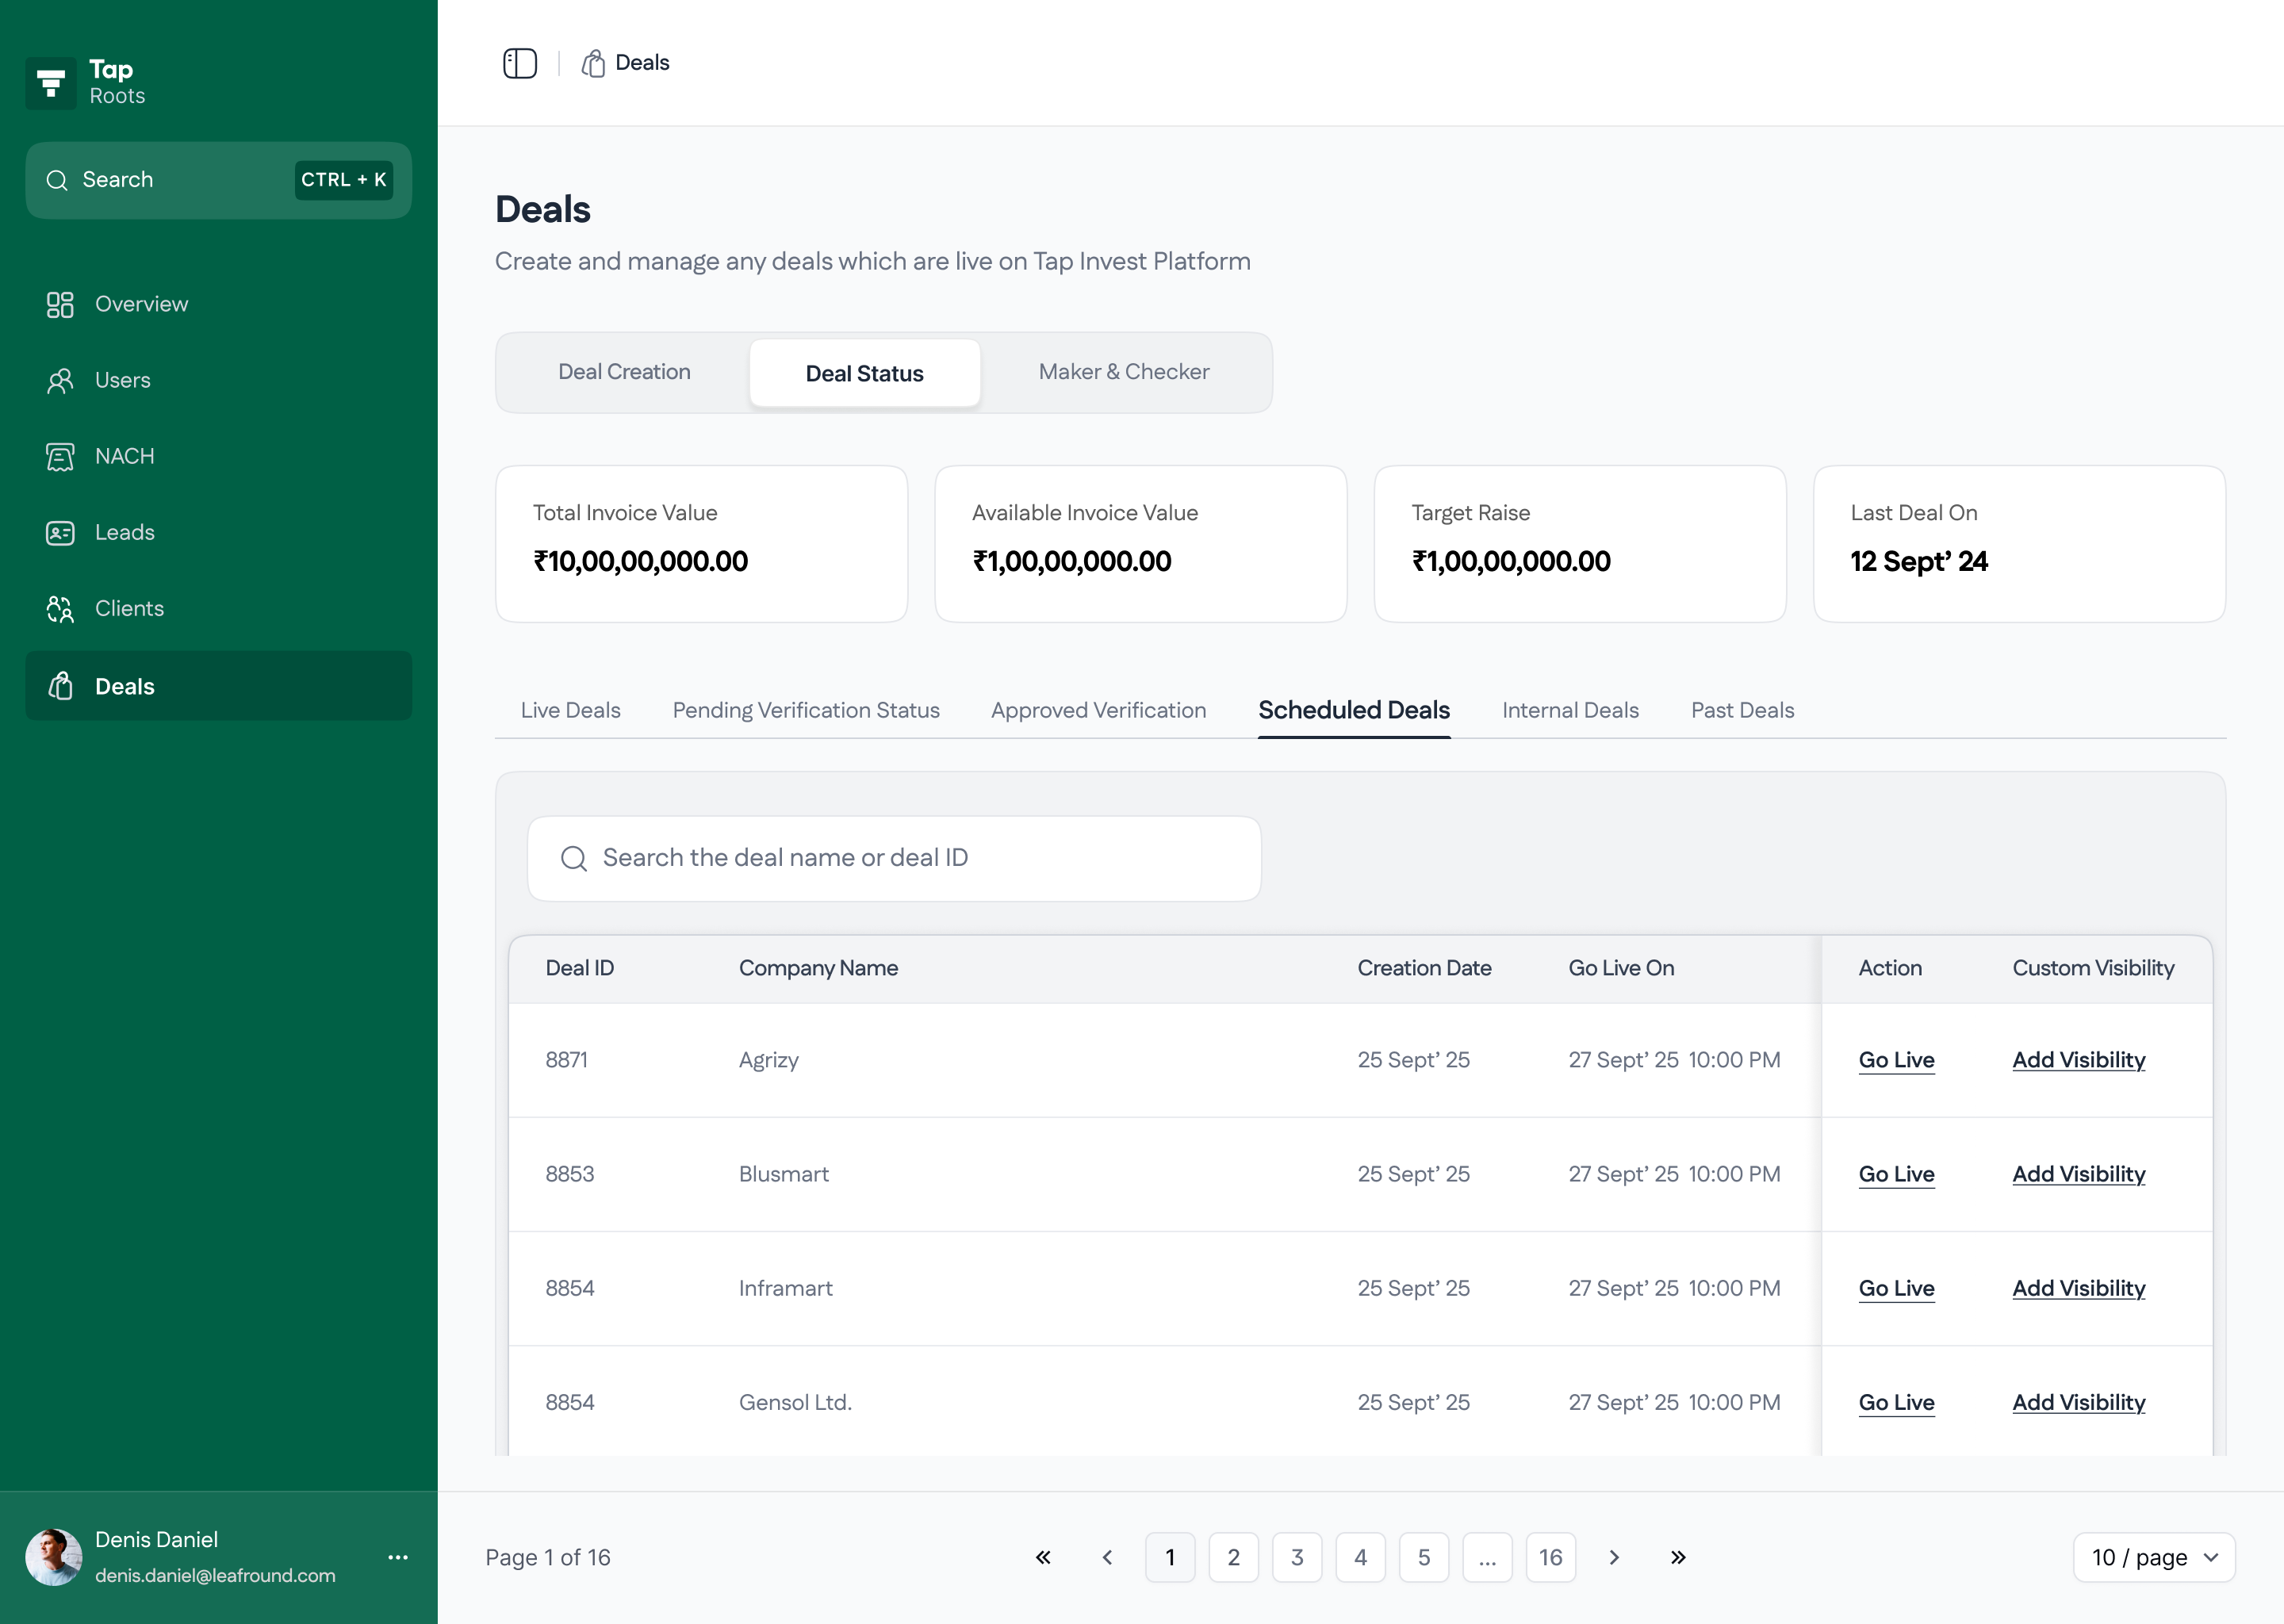The height and width of the screenshot is (1624, 2284).
Task: Select Deals in the sidebar
Action: 218,686
